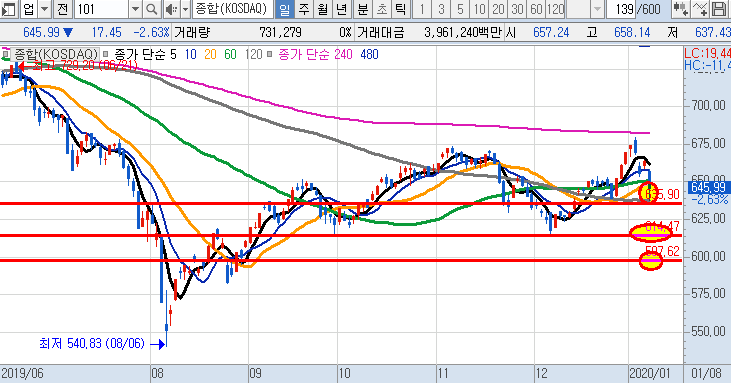Screen dimensions: 731x383
Task: Select the 일 (daily) period toggle
Action: 284,9
